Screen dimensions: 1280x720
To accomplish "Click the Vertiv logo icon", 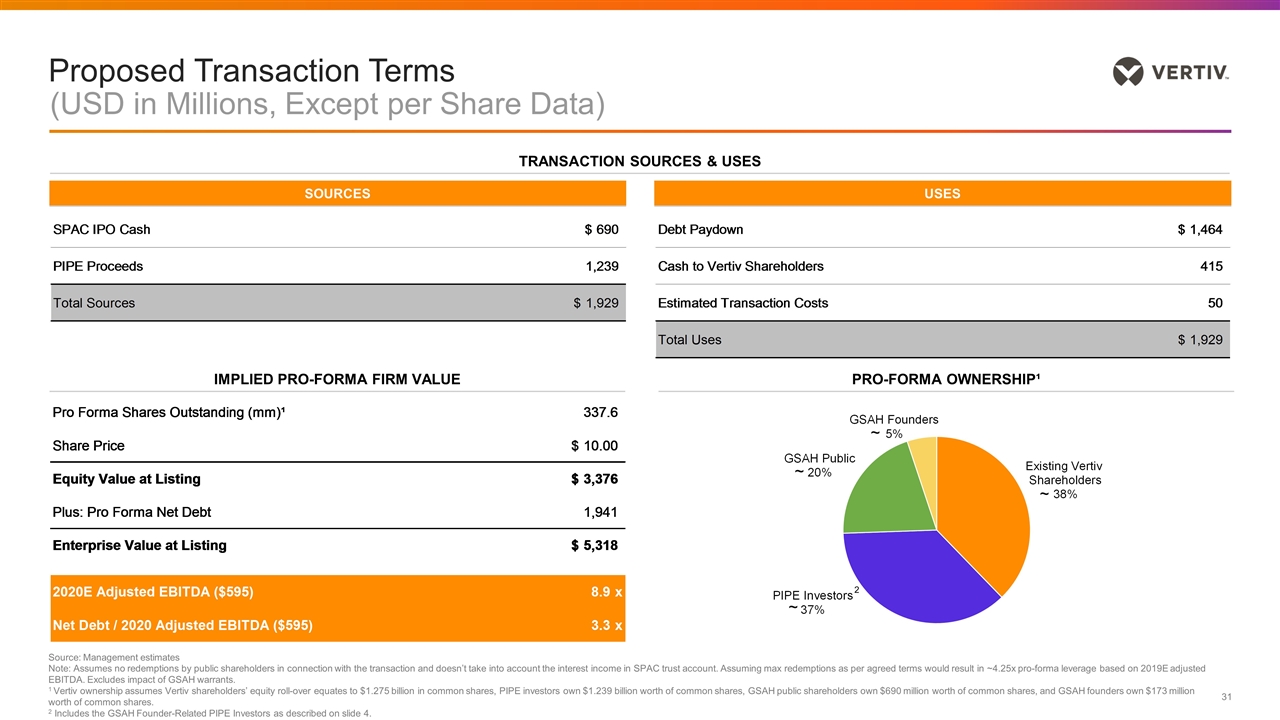I will tap(1129, 72).
